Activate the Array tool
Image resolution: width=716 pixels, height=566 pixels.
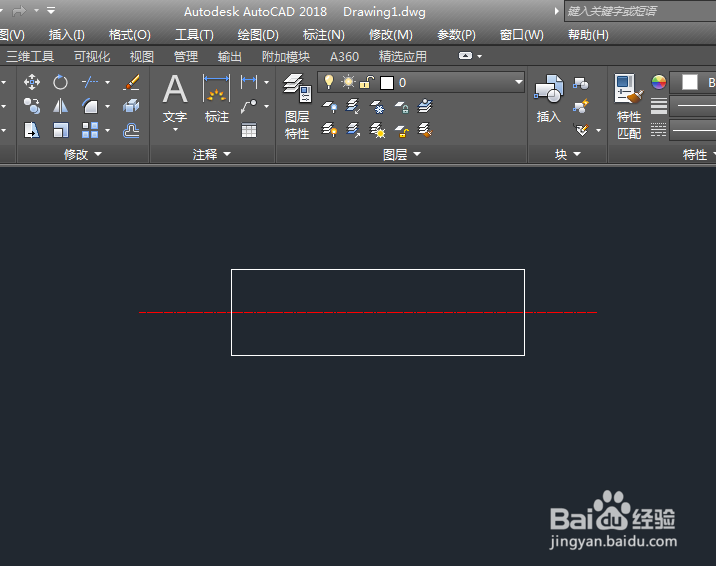click(90, 131)
